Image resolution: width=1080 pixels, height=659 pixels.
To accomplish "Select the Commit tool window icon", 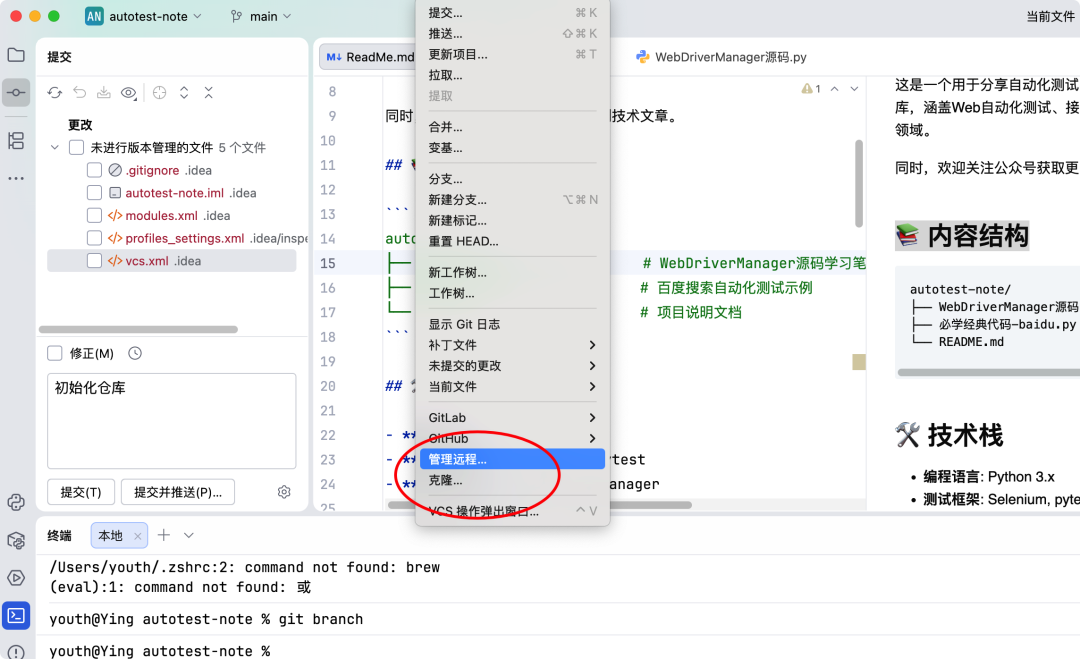I will coord(16,92).
